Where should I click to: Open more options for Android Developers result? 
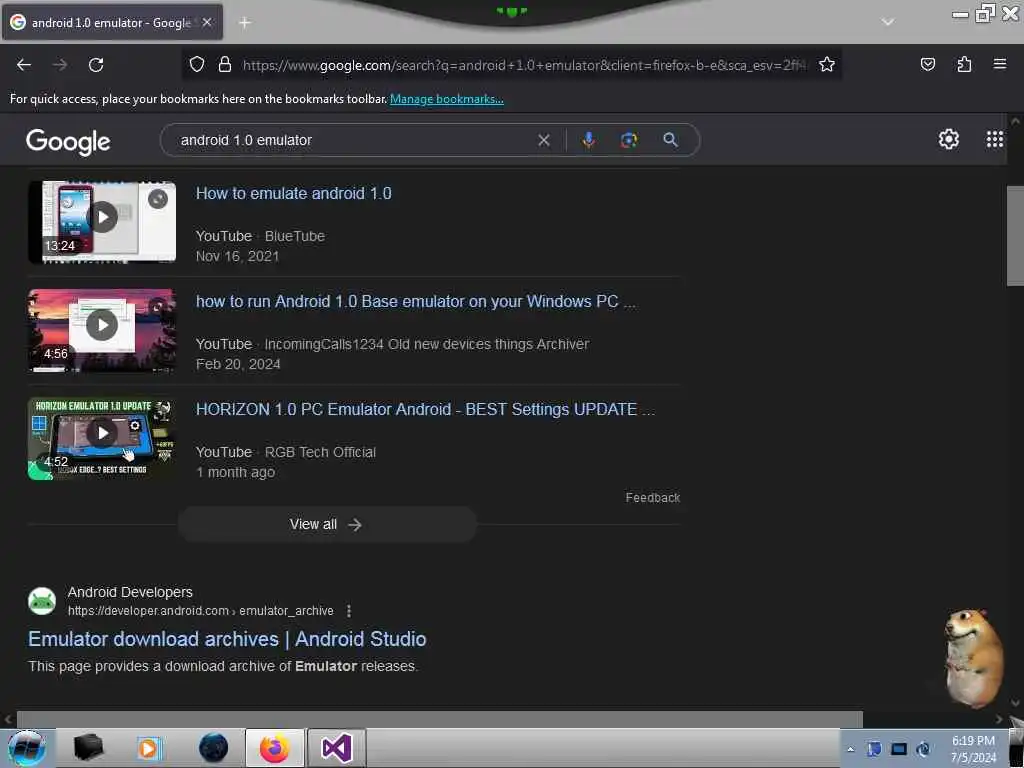[x=349, y=611]
